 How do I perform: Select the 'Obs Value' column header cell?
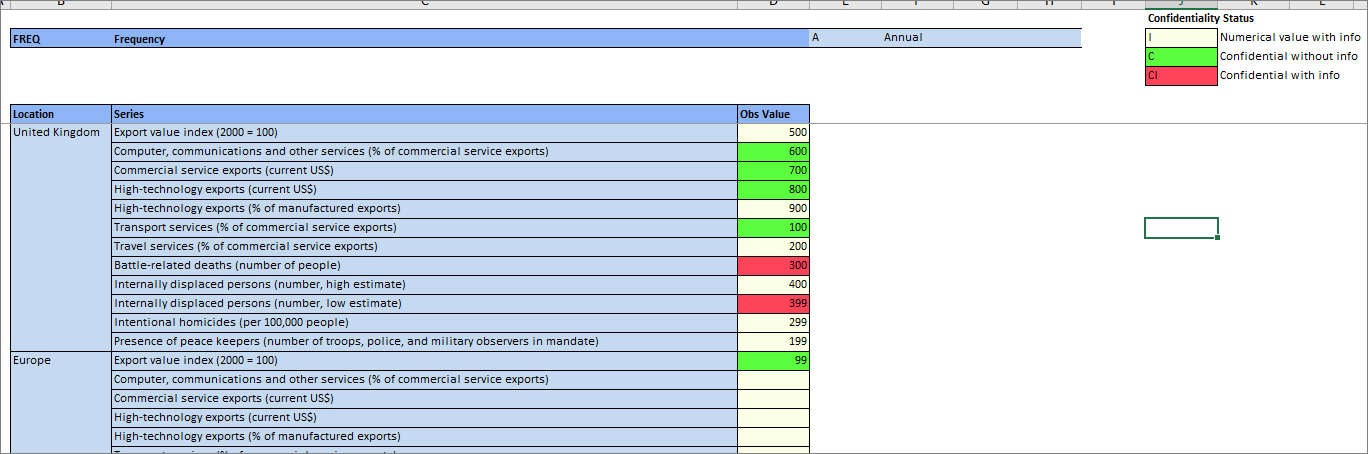click(773, 114)
